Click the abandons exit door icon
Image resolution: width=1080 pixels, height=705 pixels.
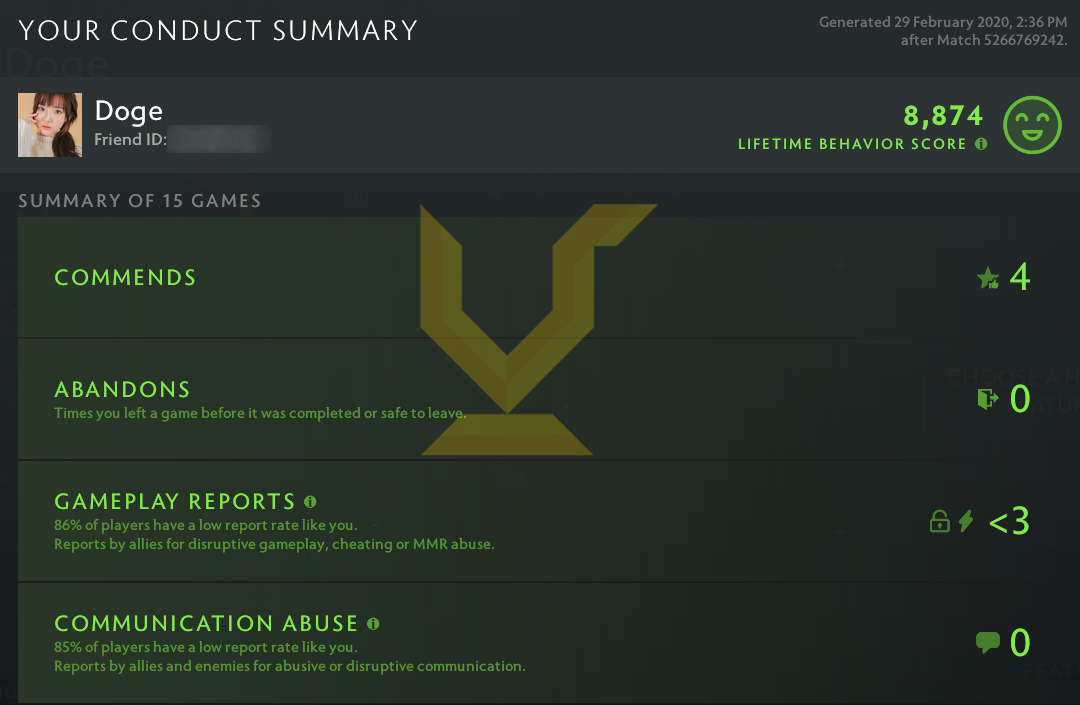point(988,400)
